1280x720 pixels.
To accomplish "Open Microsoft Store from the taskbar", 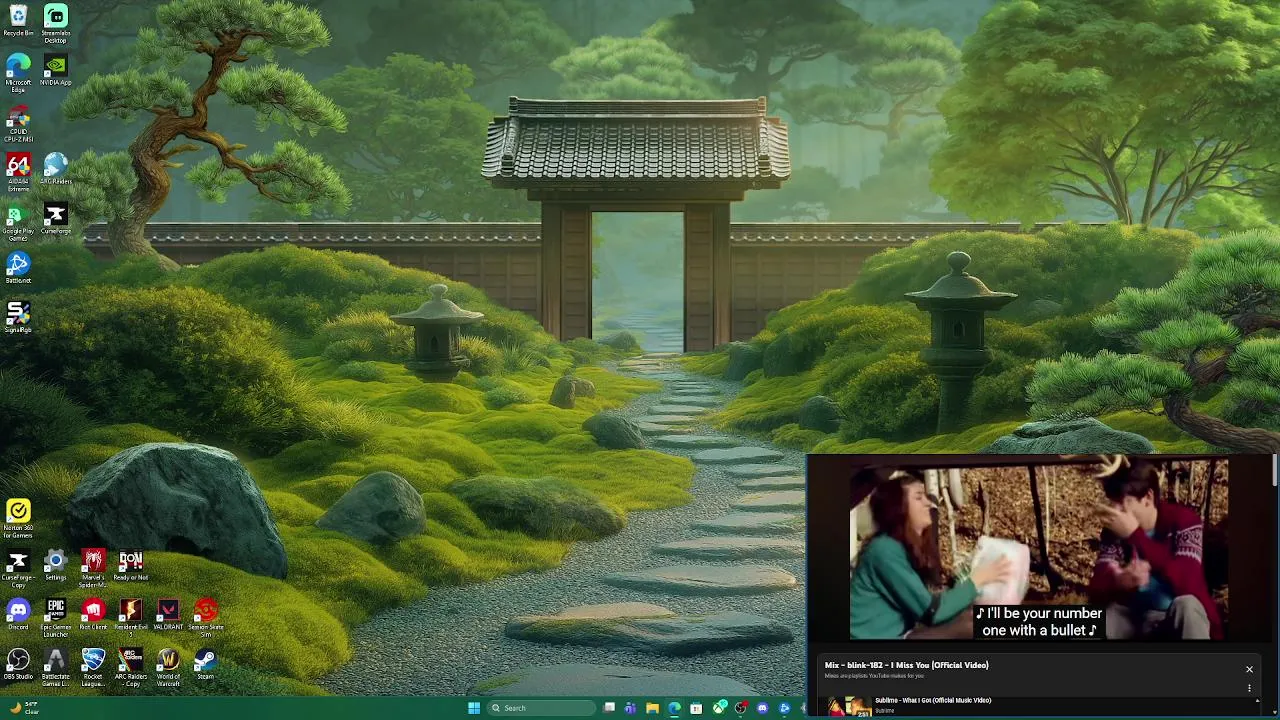I will (x=696, y=708).
